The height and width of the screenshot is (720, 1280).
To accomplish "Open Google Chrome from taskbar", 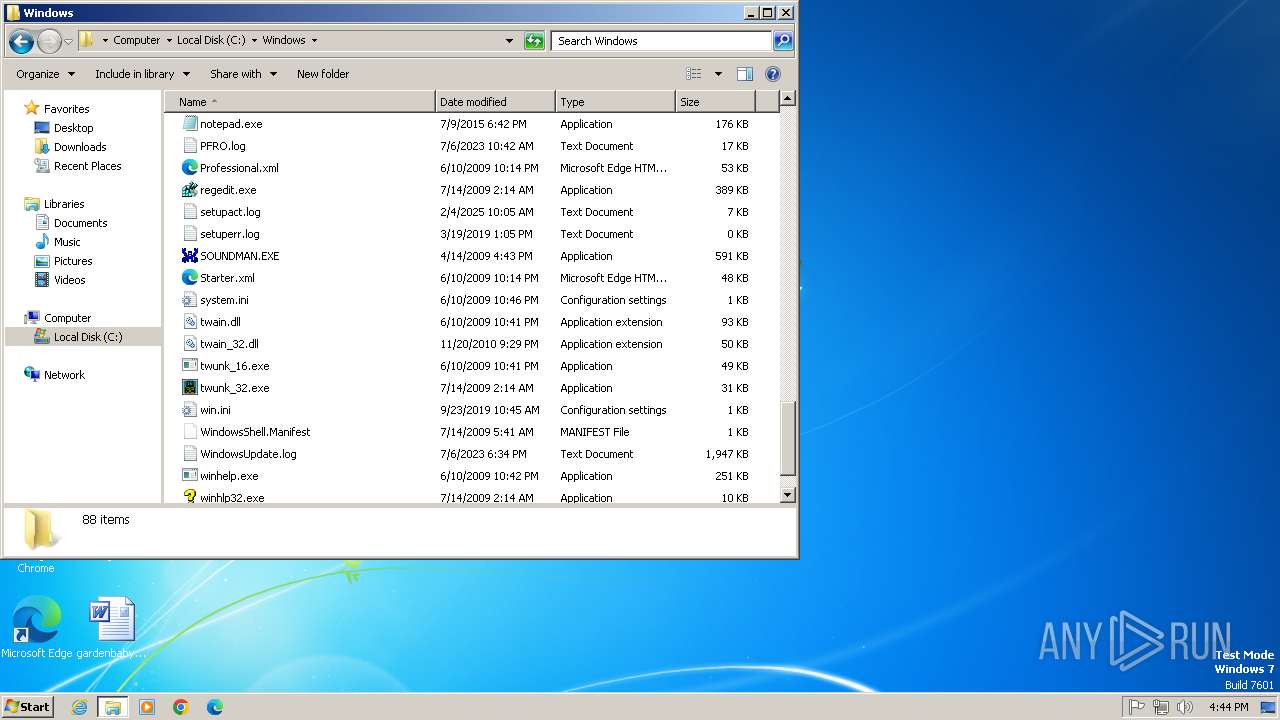I will pos(181,707).
